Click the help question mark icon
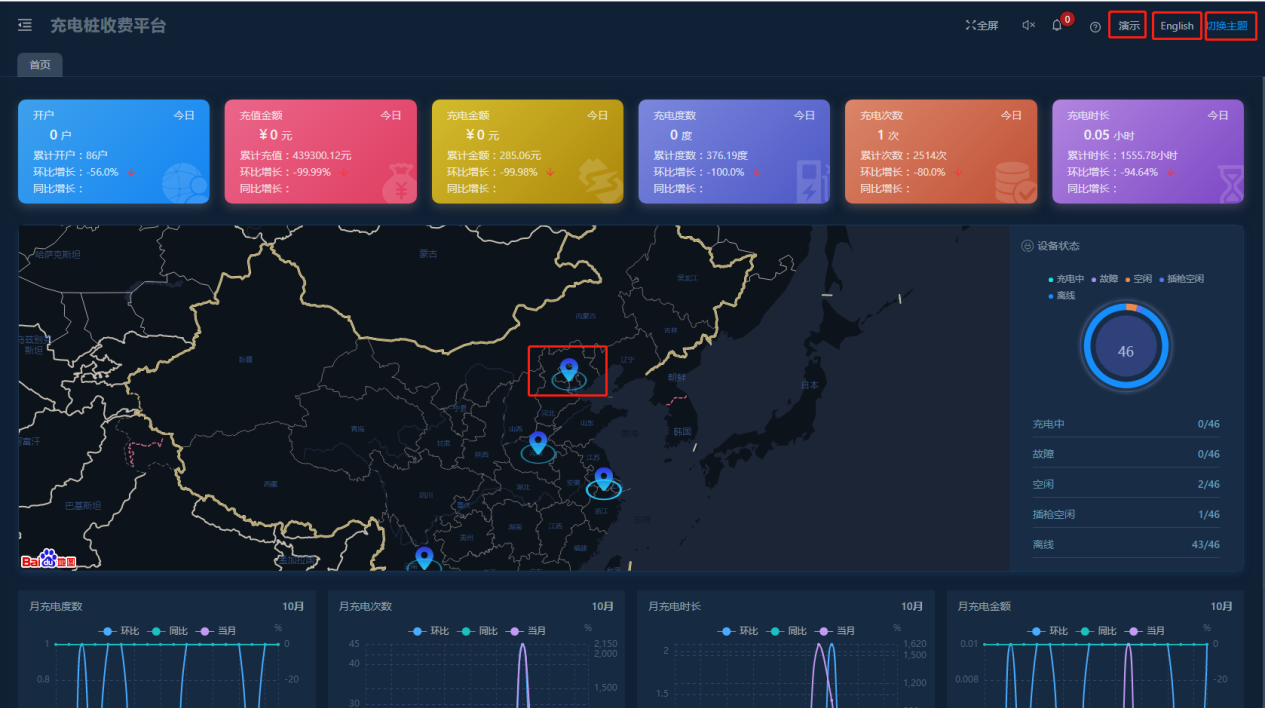Image resolution: width=1265 pixels, height=708 pixels. click(1095, 27)
